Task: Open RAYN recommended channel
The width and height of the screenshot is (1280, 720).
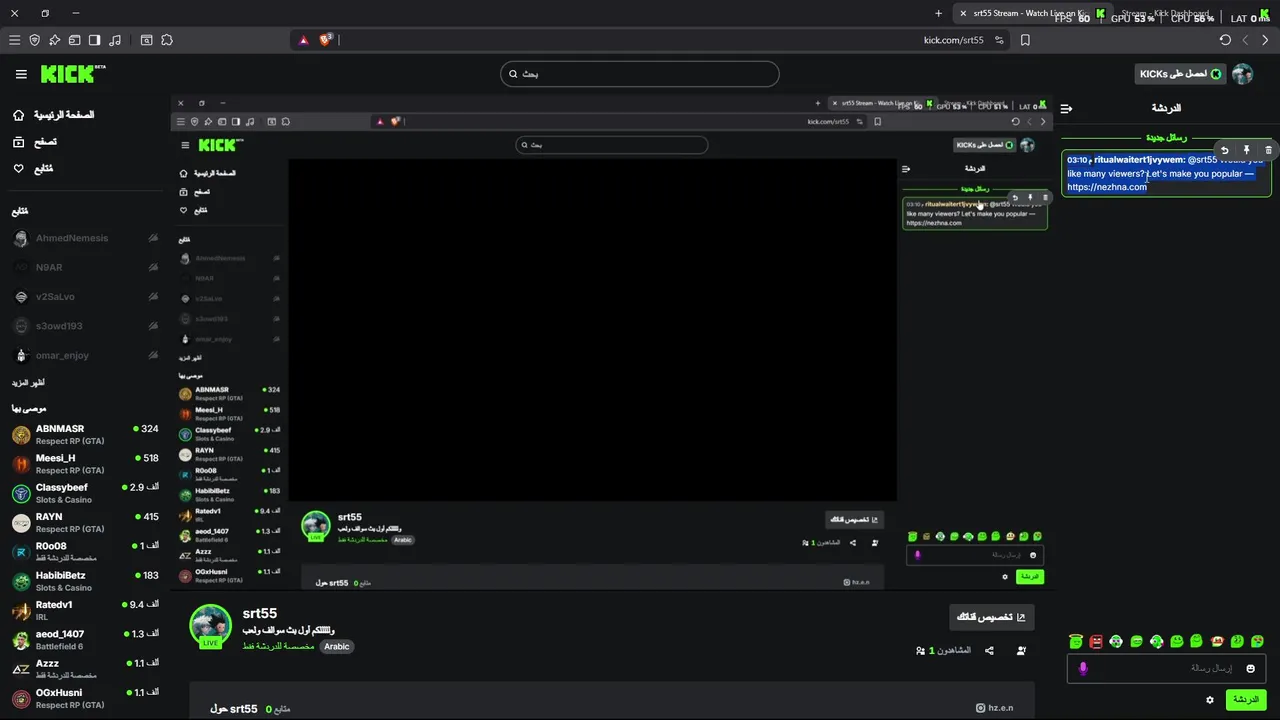Action: 85,523
